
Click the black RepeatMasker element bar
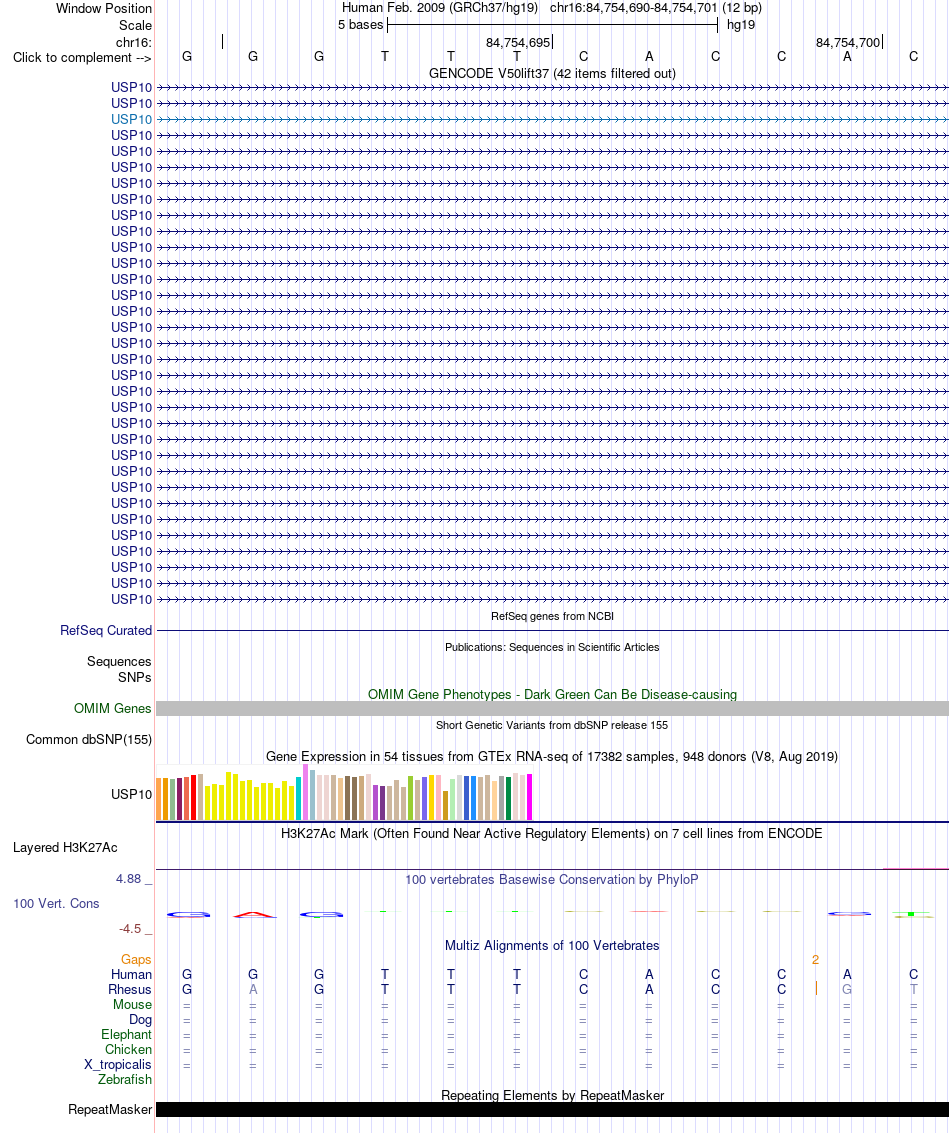(552, 1109)
